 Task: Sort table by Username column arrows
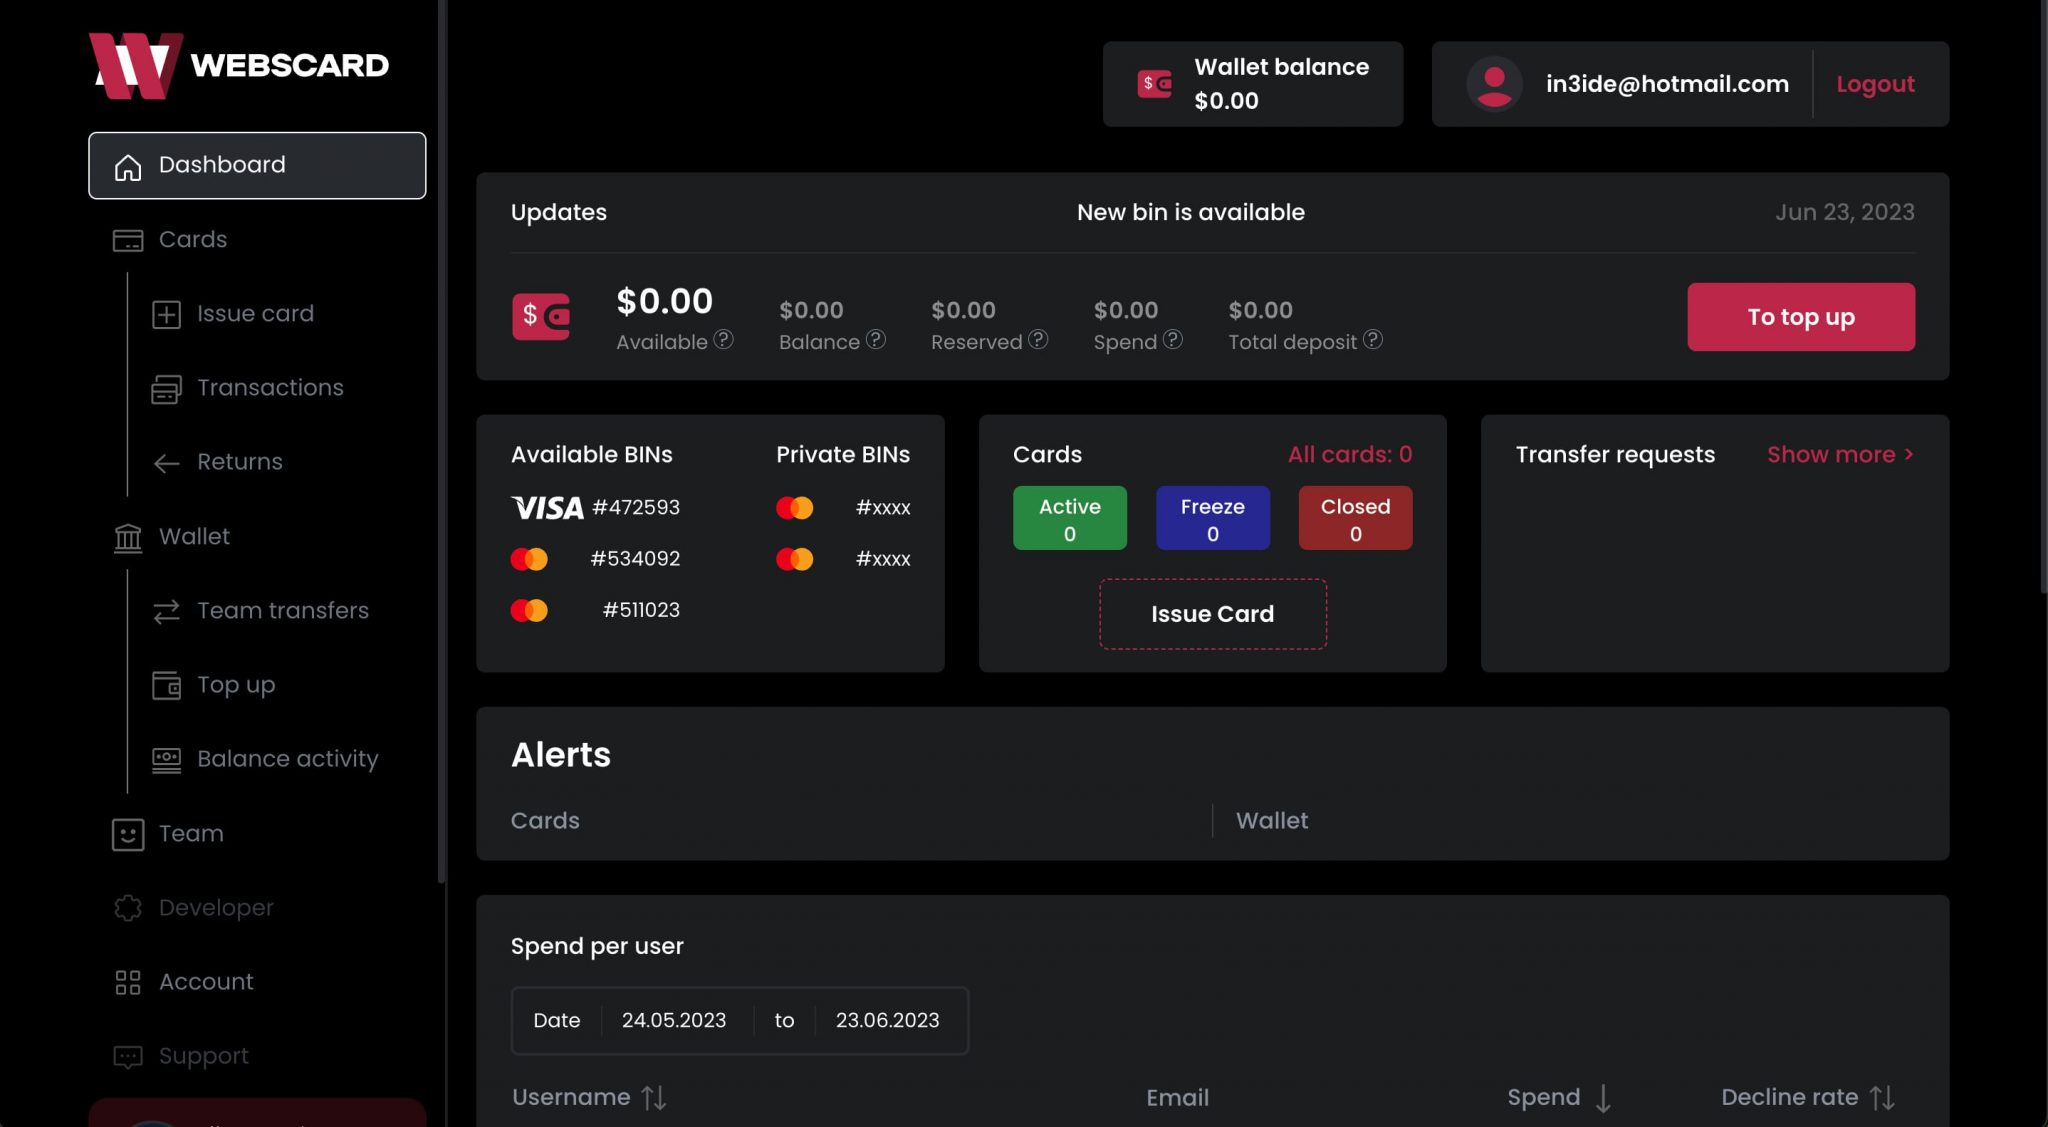click(x=654, y=1098)
